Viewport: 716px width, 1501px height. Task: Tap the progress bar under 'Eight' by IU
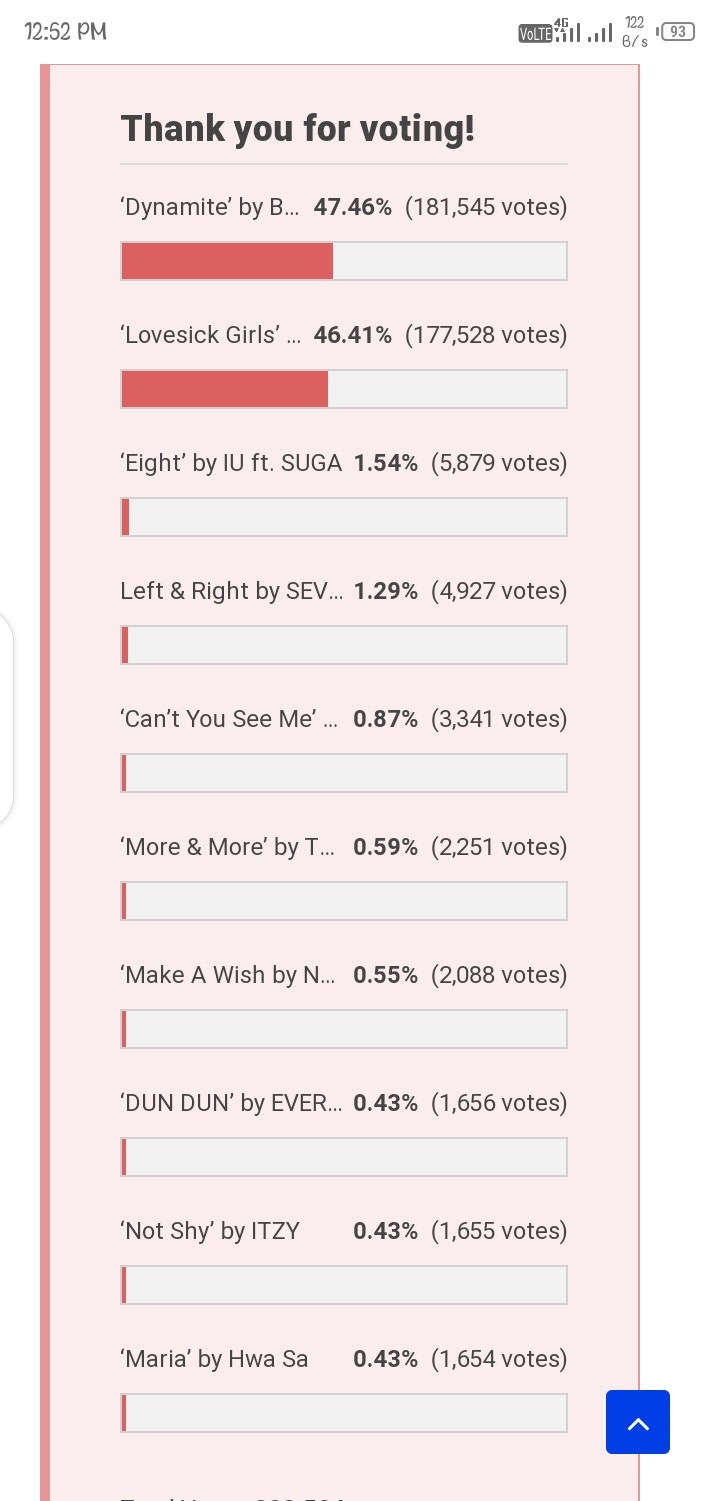coord(343,517)
